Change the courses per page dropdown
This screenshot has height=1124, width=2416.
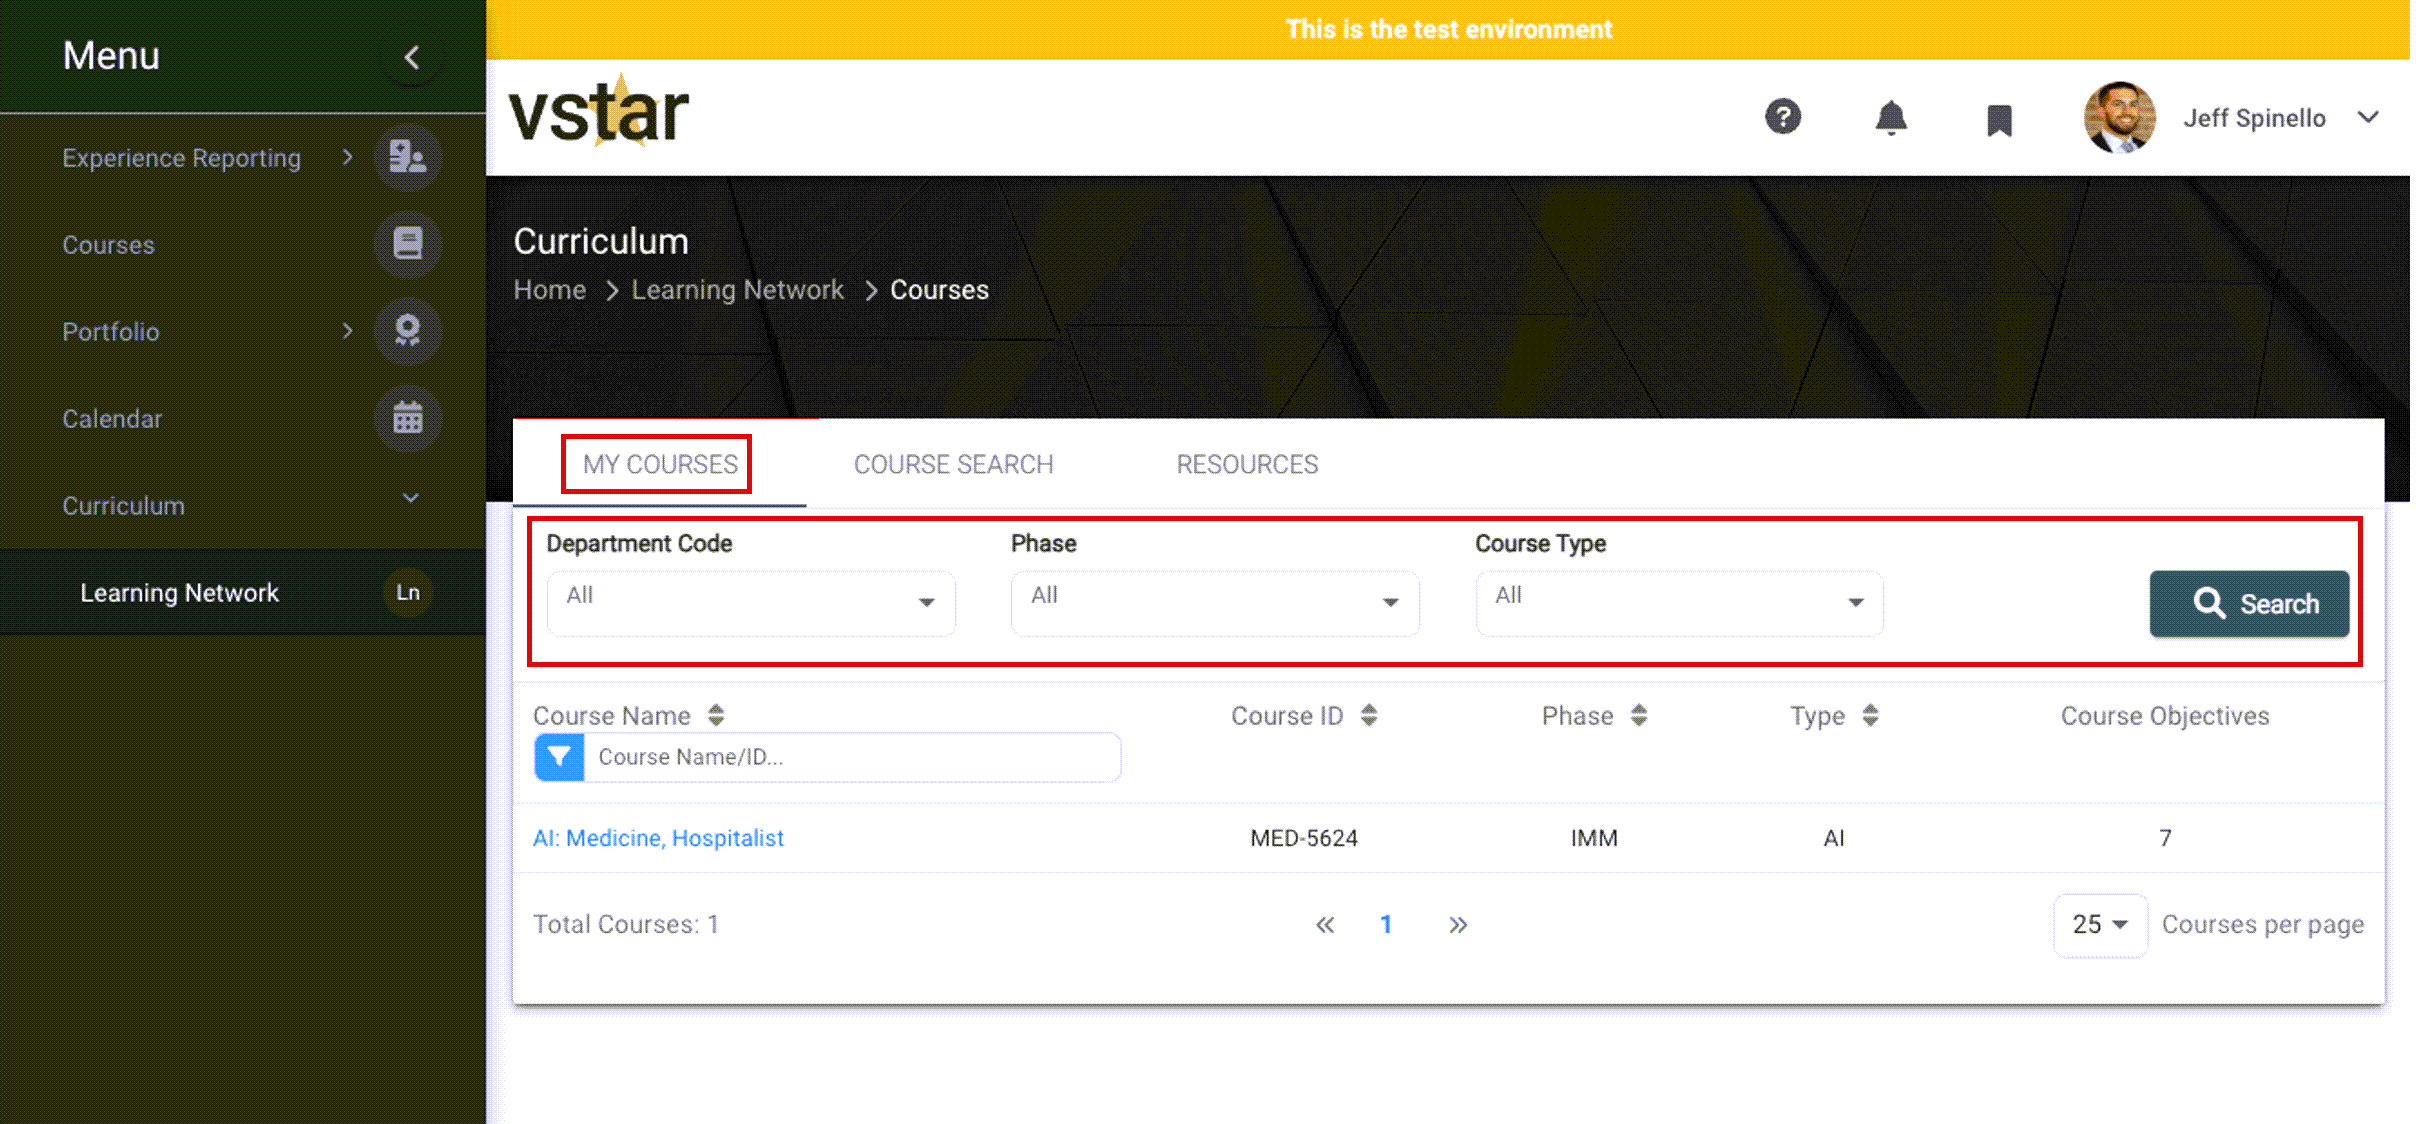click(2100, 925)
